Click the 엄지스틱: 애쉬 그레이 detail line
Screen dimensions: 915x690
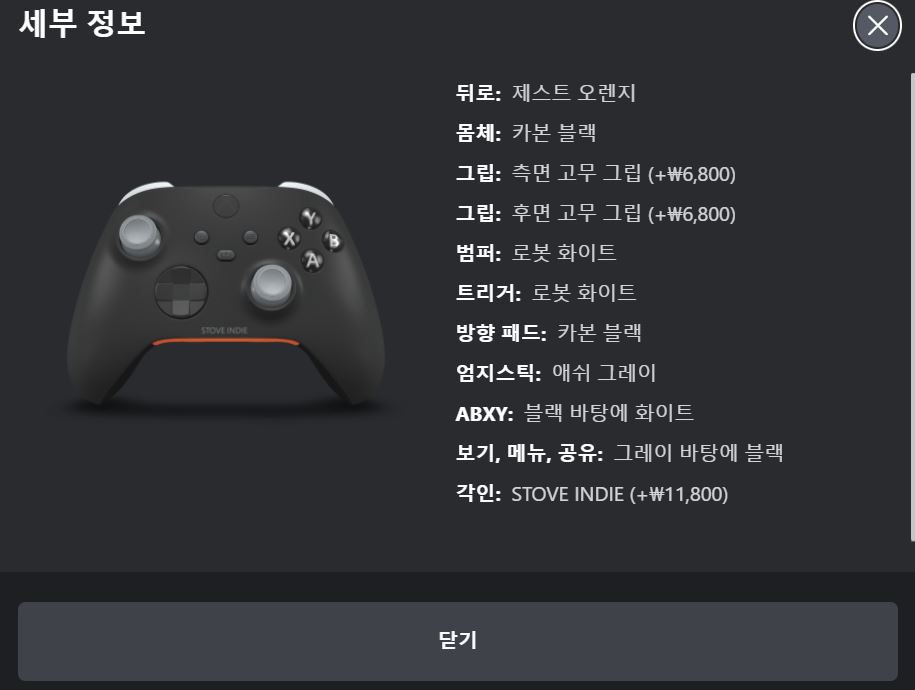556,372
